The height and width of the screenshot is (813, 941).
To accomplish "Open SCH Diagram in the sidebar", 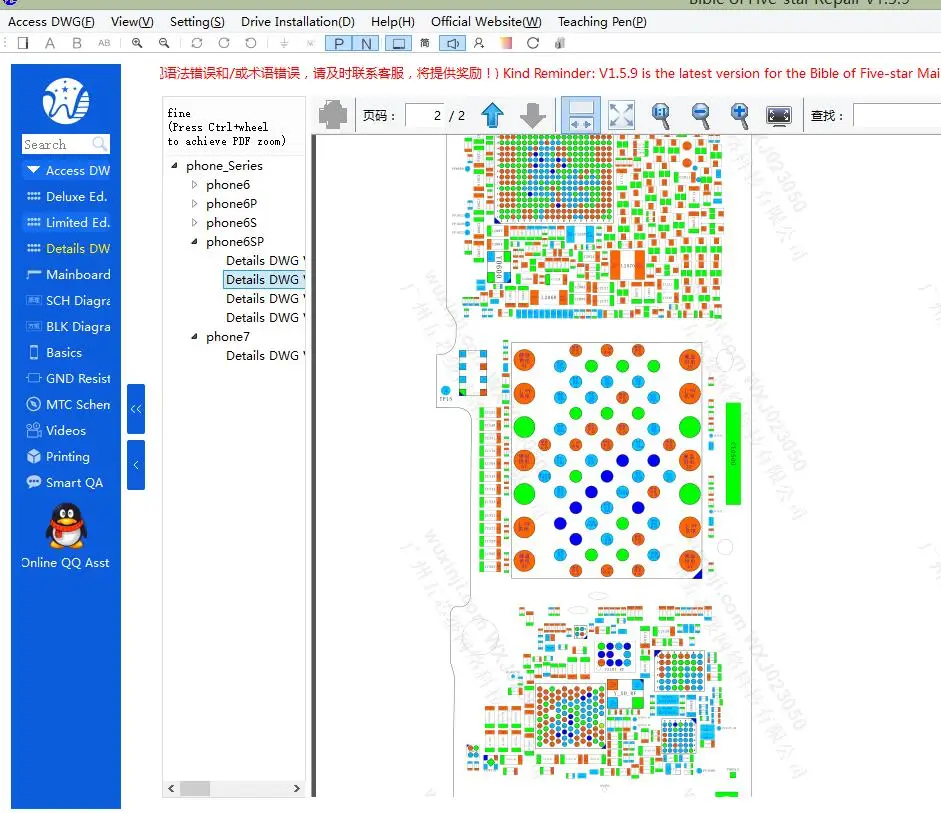I will (67, 300).
